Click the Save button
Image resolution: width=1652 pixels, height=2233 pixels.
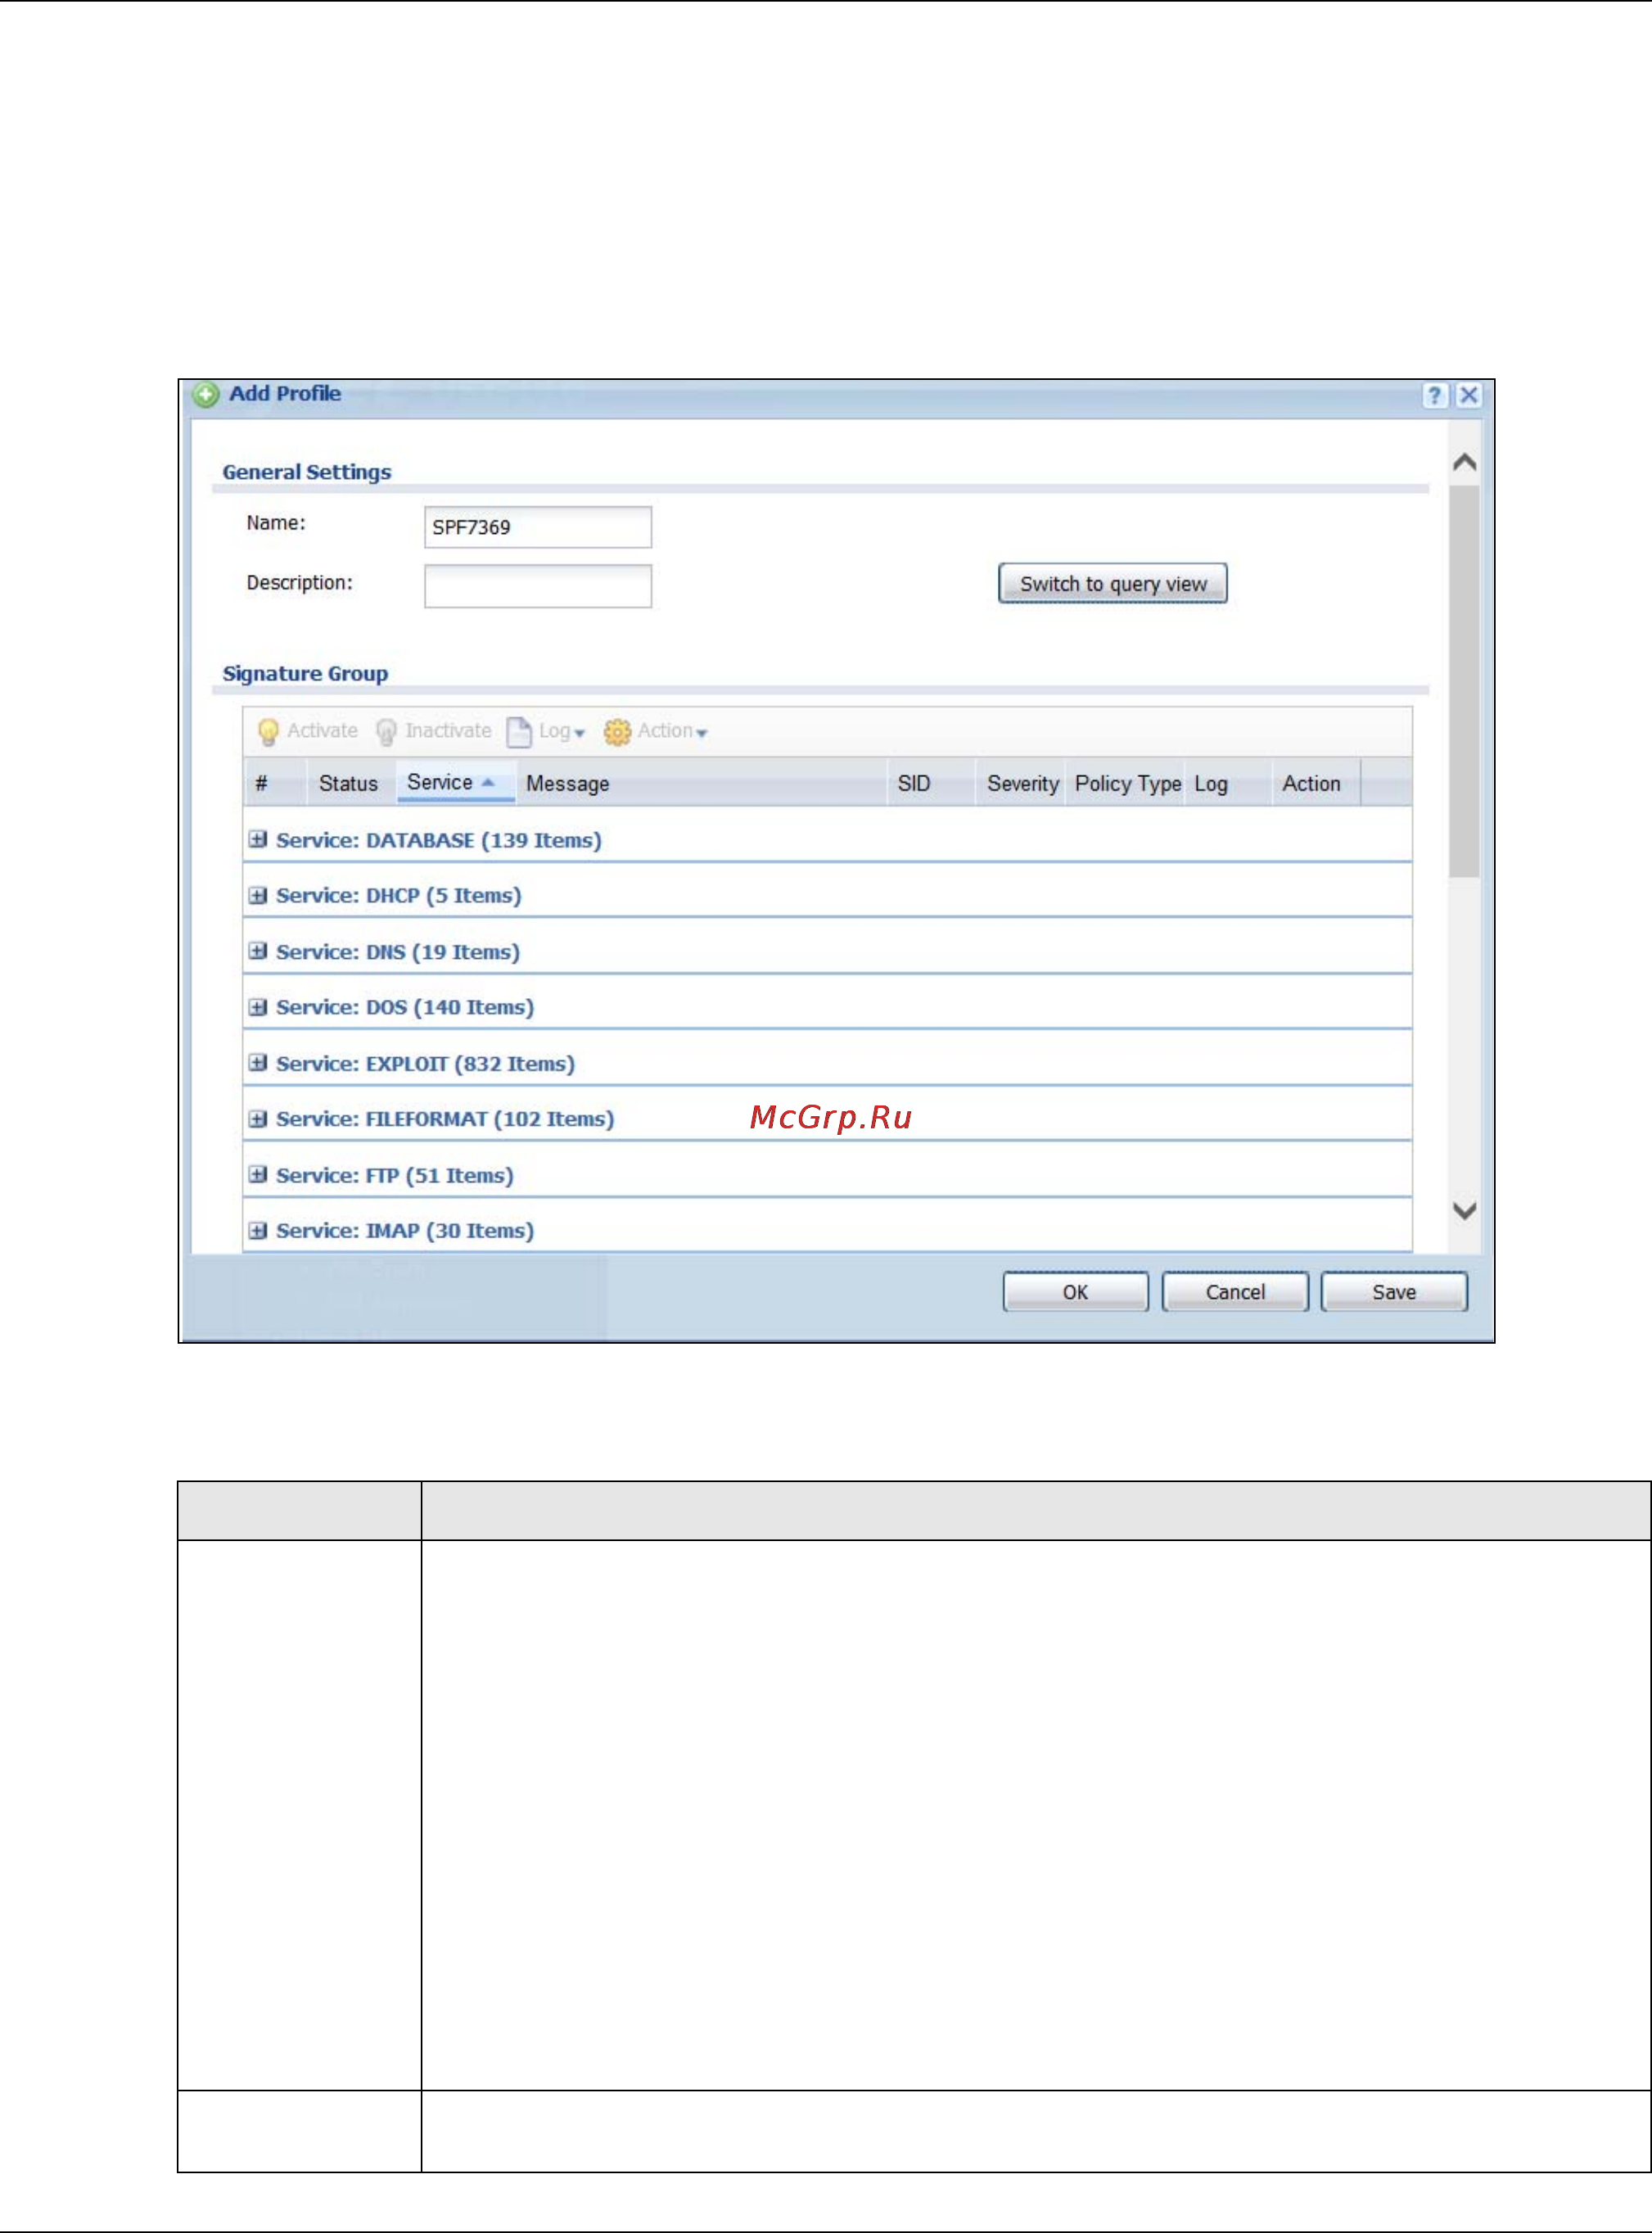(x=1394, y=1292)
